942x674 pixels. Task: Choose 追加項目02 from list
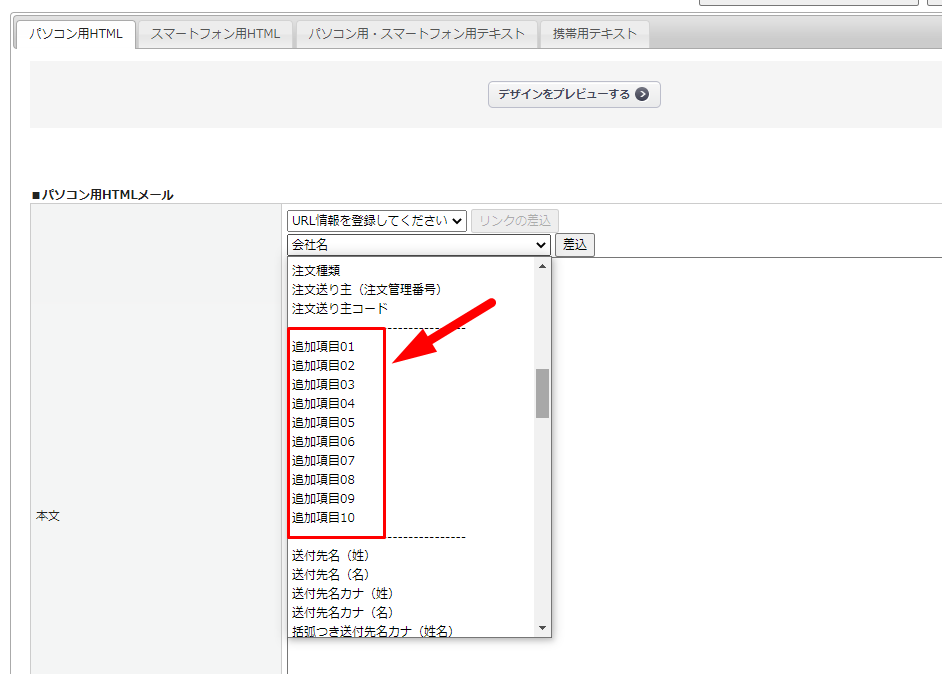(x=411, y=366)
